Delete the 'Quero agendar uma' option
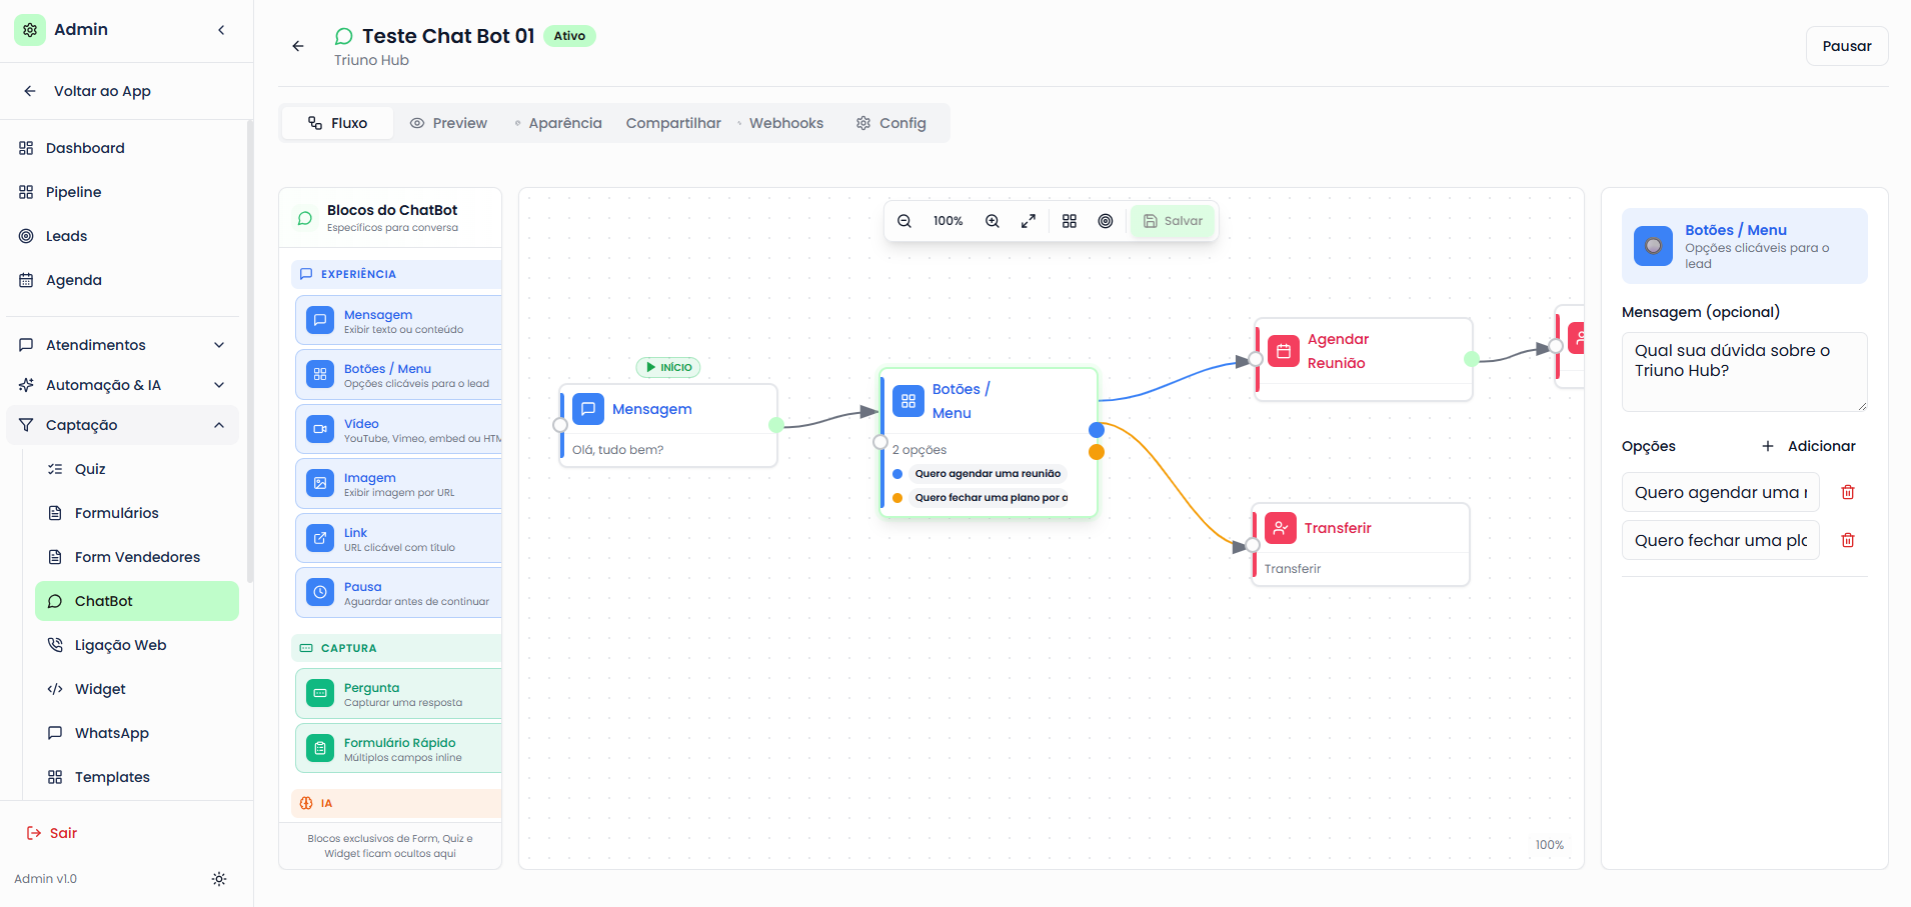 pyautogui.click(x=1848, y=492)
